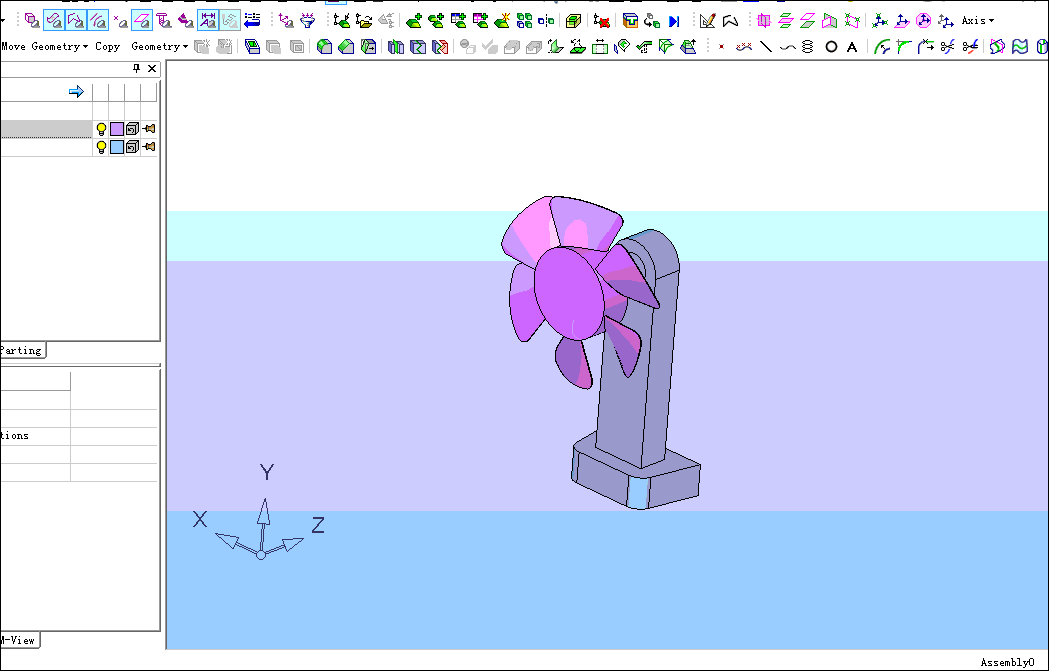Toggle the face selection filter
Screen dimensions: 1049x671
click(x=54, y=21)
